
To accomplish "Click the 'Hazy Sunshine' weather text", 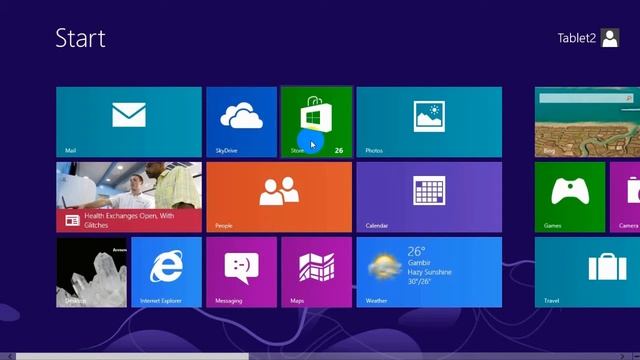I will coord(429,272).
